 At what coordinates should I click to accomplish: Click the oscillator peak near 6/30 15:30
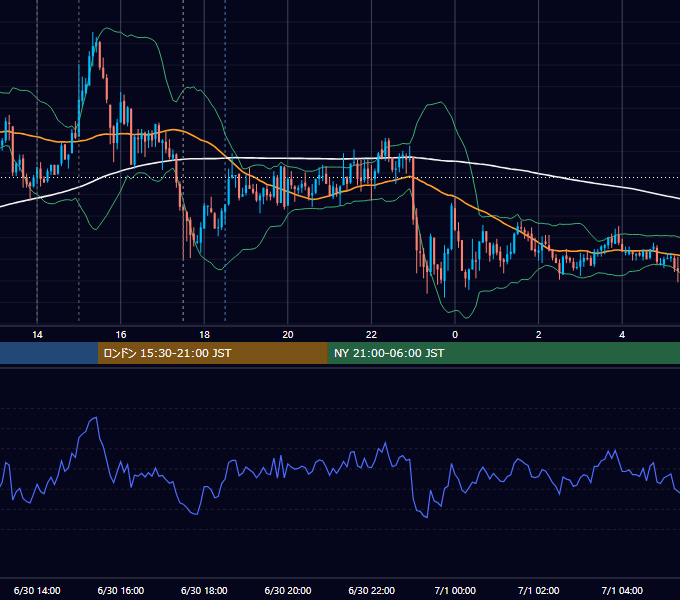(x=95, y=418)
